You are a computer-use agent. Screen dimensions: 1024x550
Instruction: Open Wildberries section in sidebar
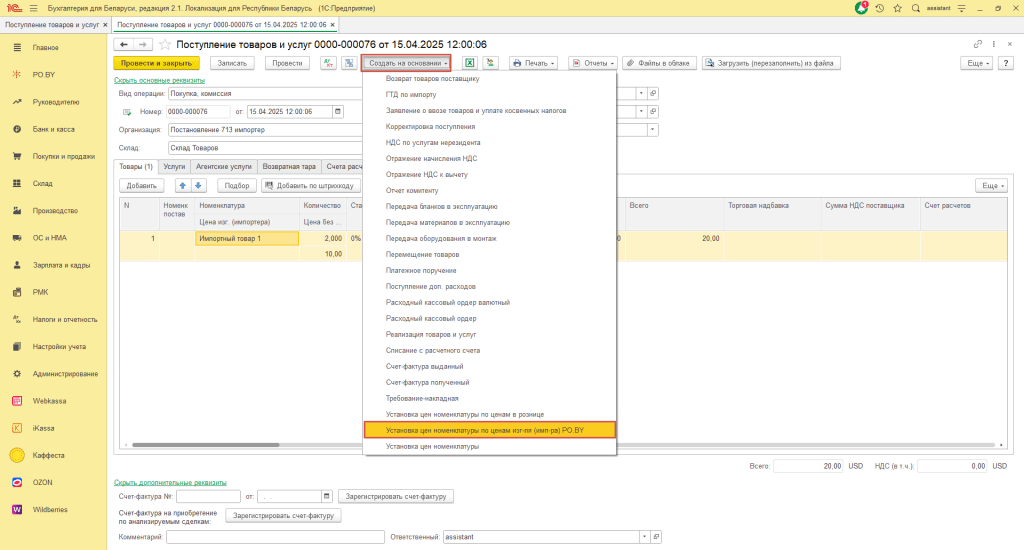coord(50,510)
